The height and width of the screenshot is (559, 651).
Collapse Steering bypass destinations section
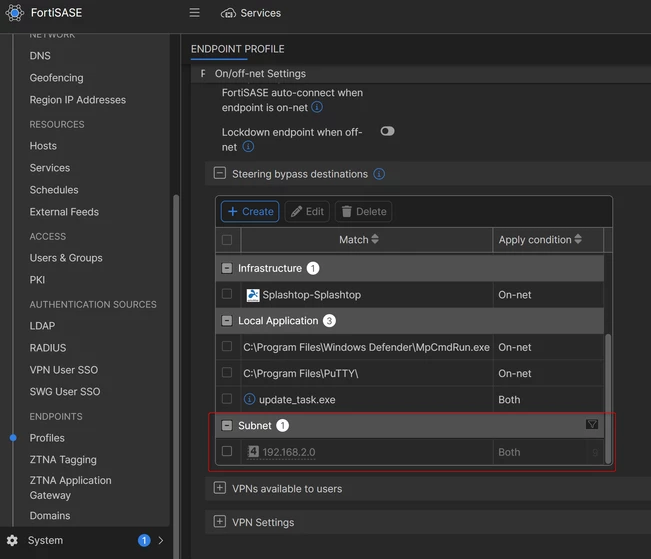pos(220,173)
